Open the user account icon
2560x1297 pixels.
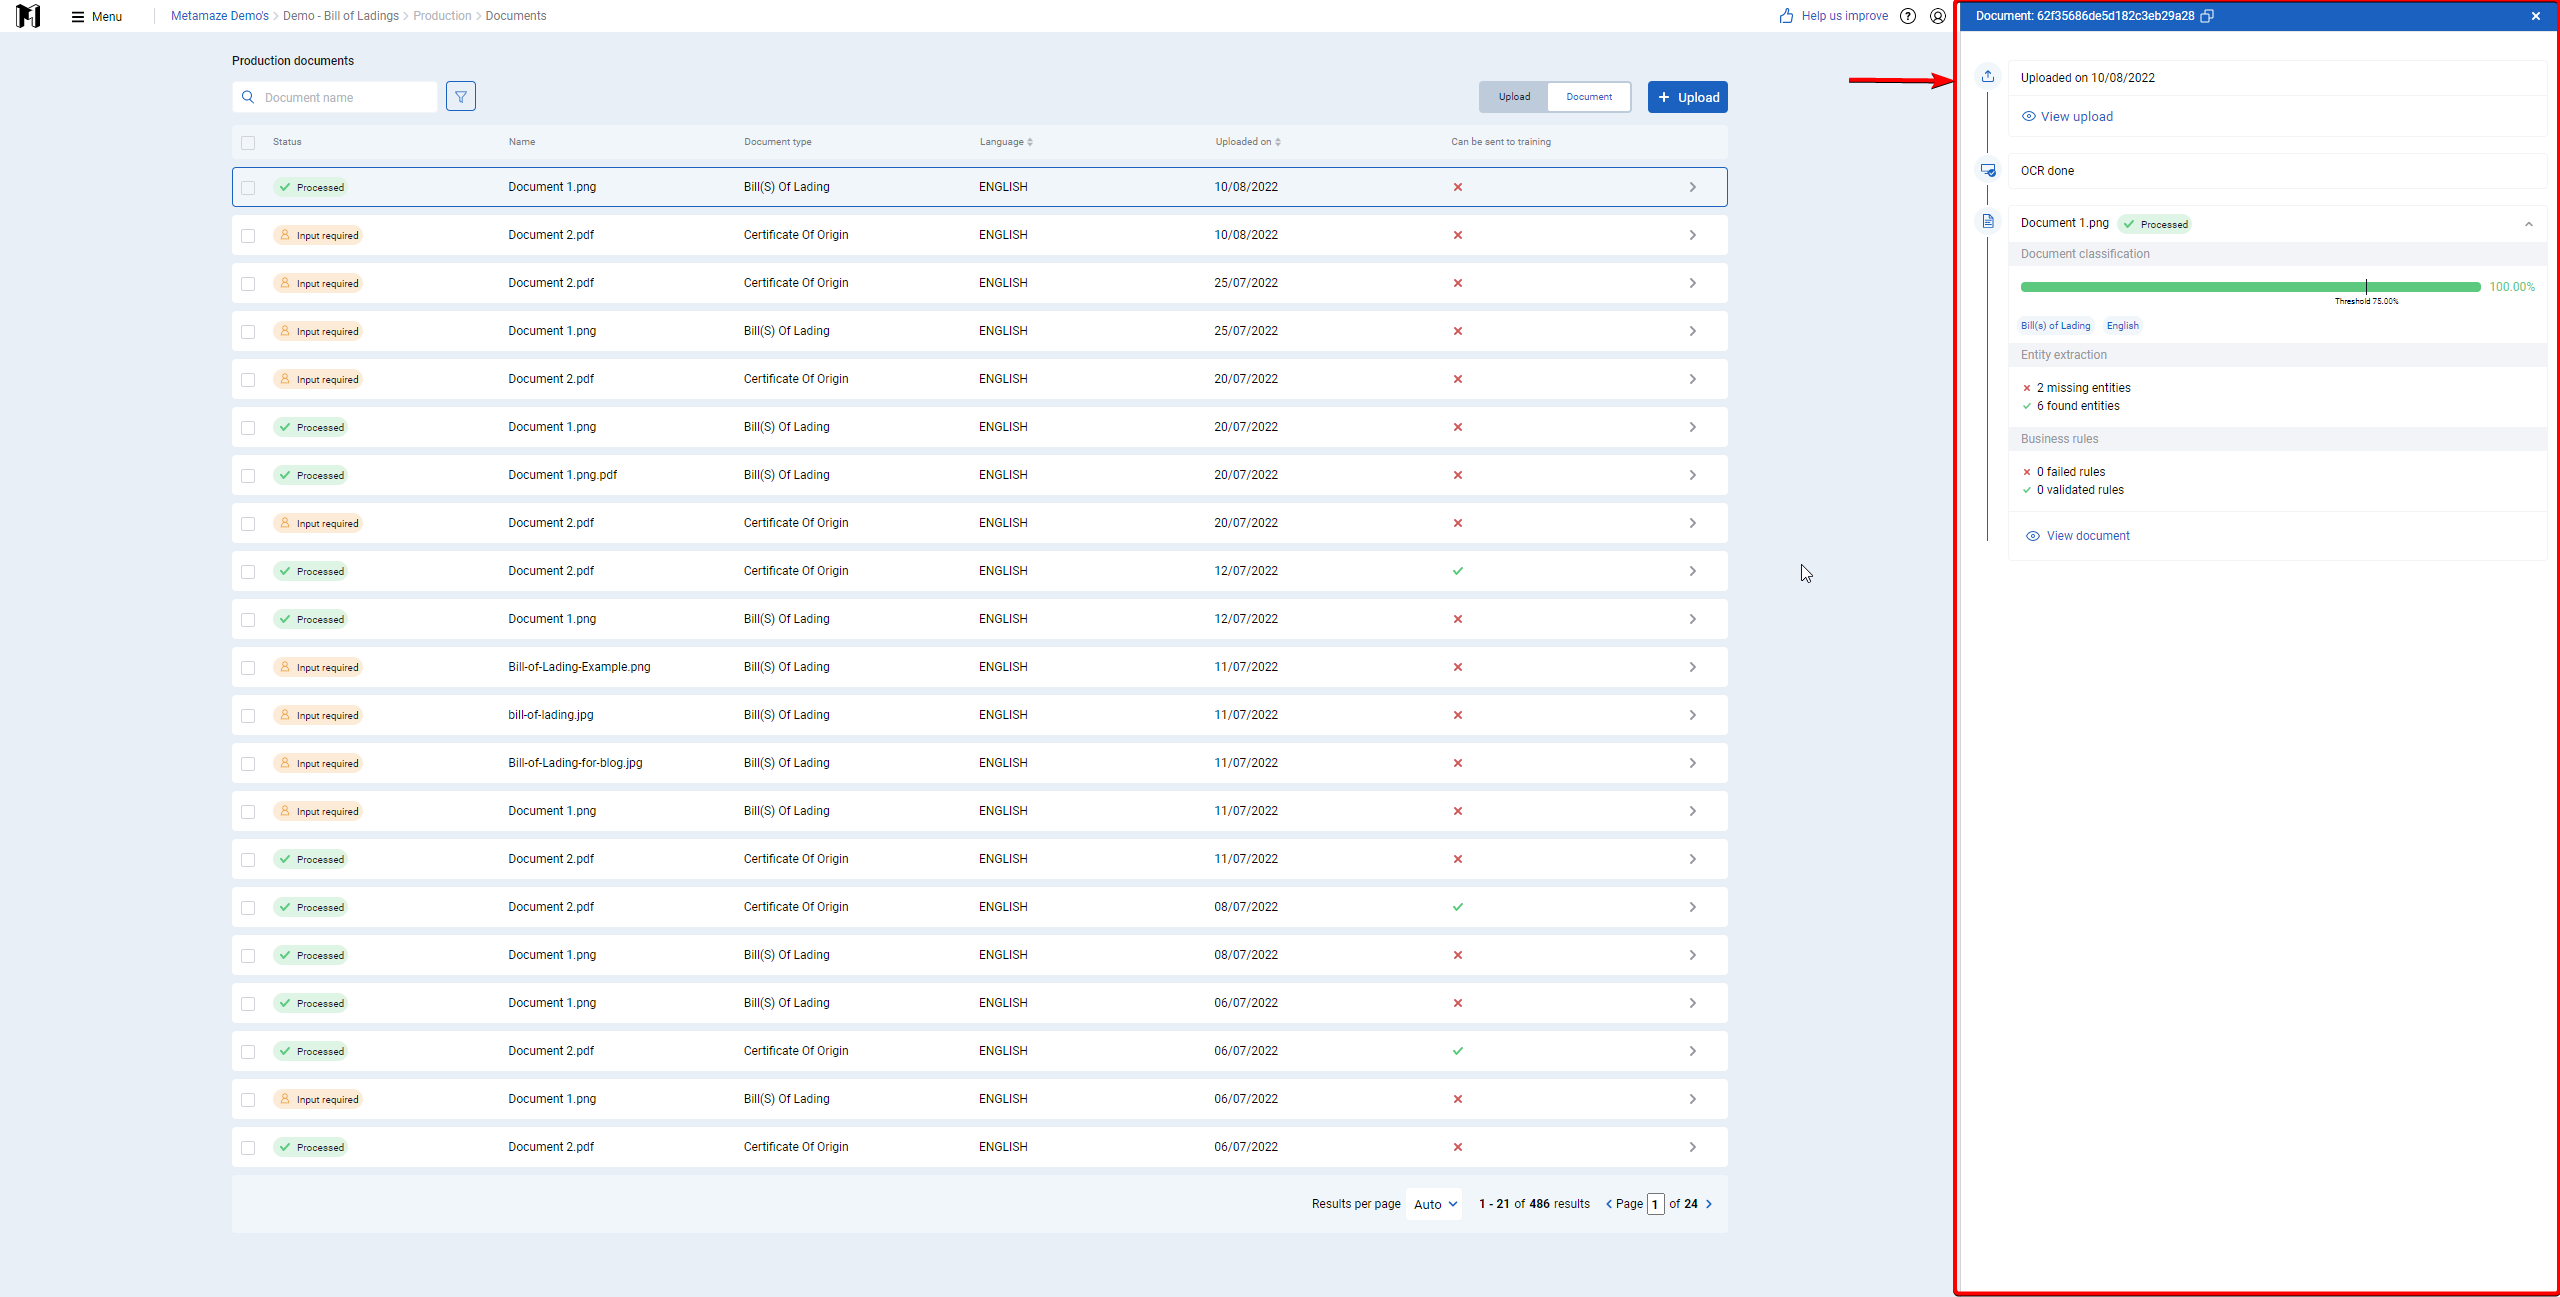[1938, 16]
